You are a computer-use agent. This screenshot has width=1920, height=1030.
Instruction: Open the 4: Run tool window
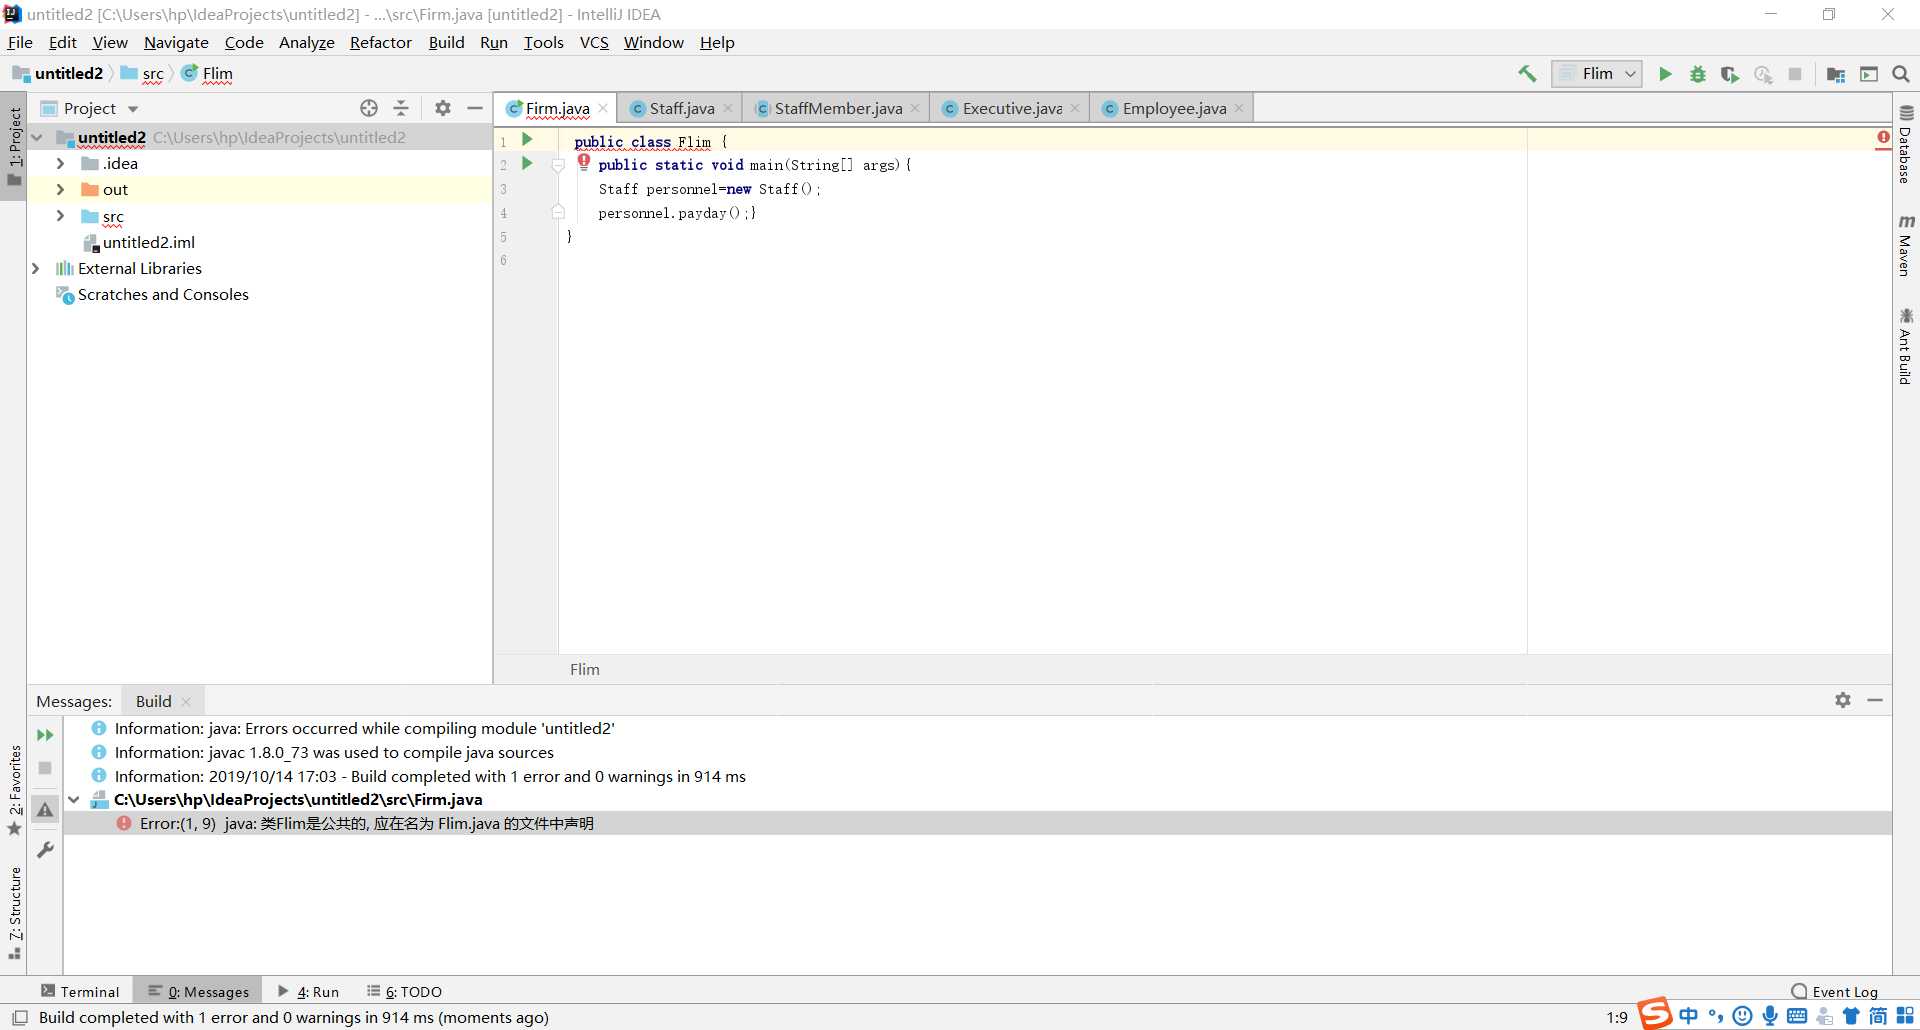point(308,991)
